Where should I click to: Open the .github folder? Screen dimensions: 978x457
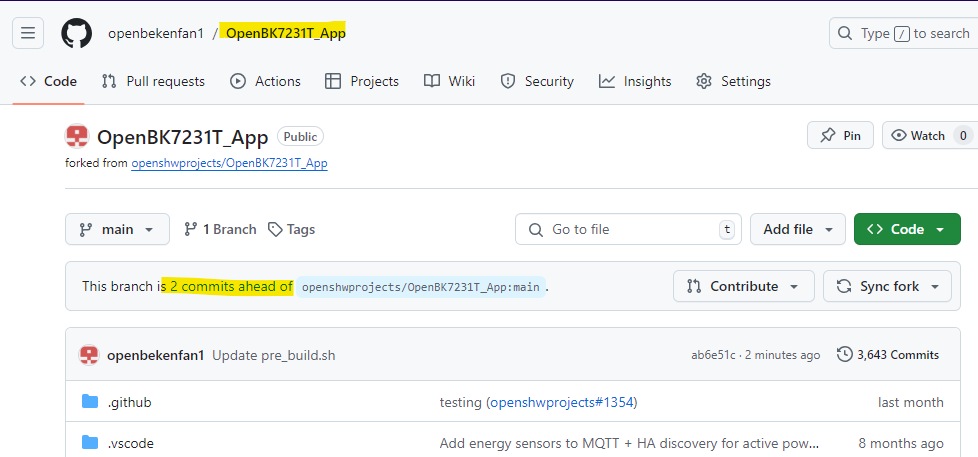[130, 403]
